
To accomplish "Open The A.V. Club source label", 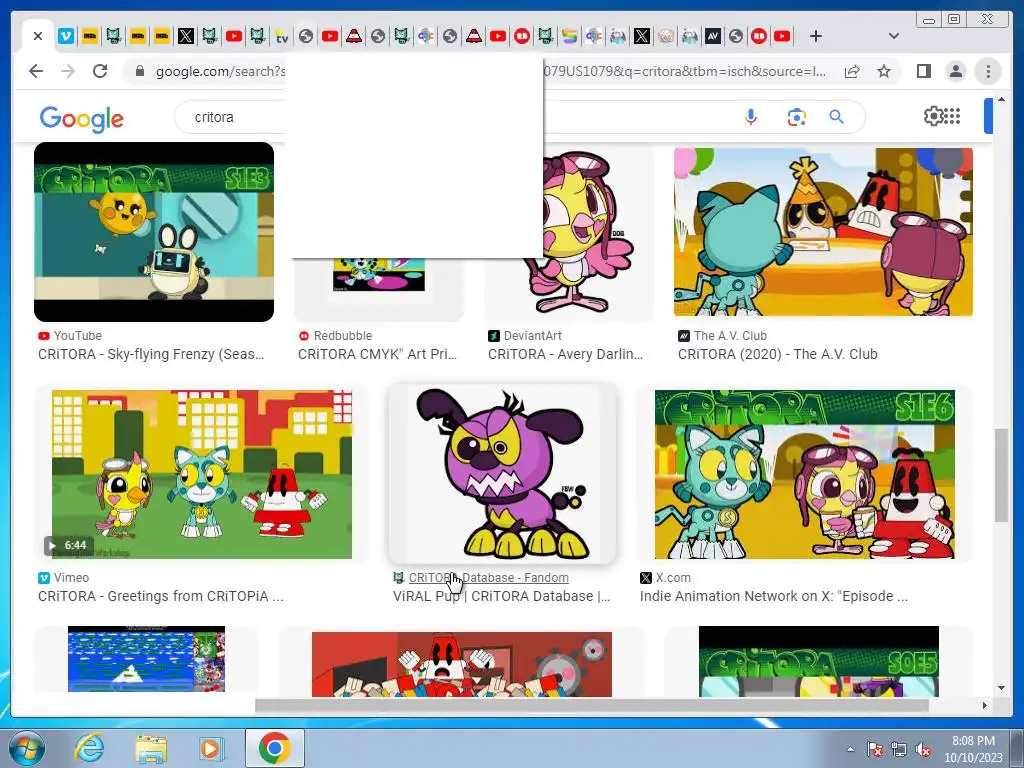I will tap(723, 336).
